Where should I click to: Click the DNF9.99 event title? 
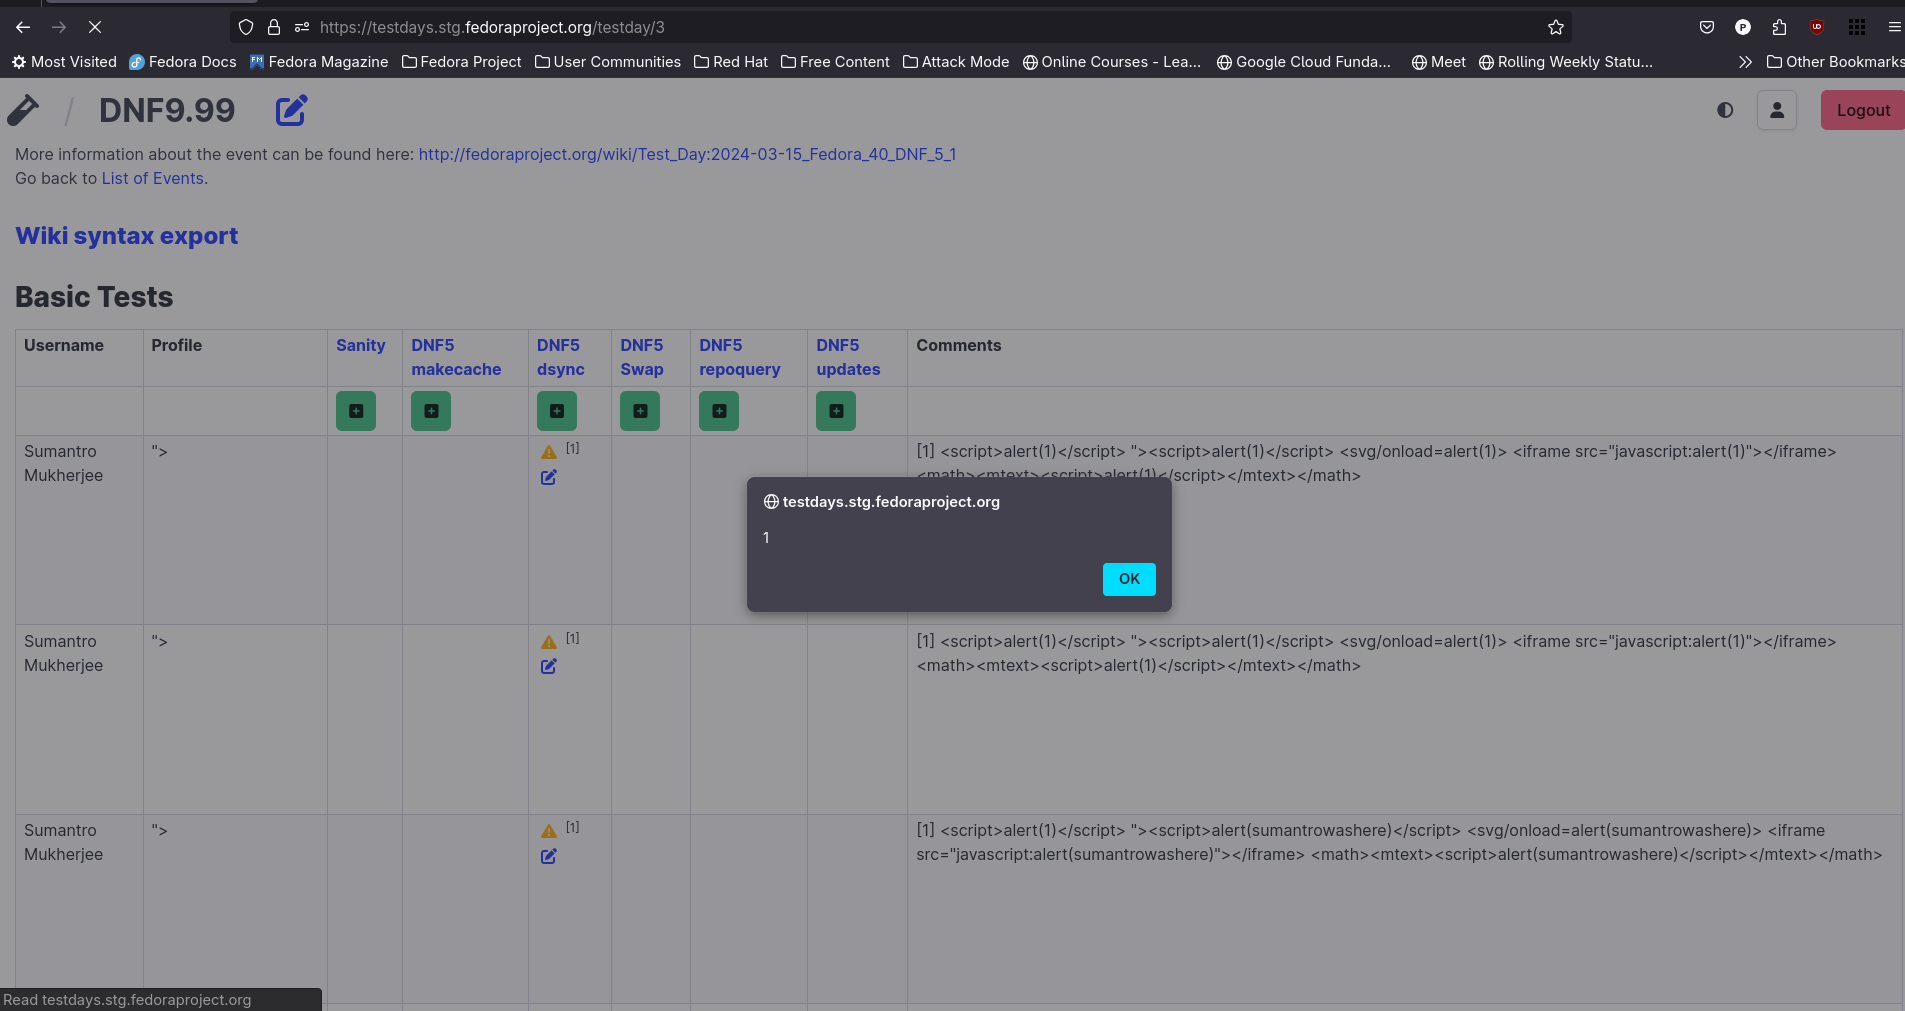pos(167,110)
